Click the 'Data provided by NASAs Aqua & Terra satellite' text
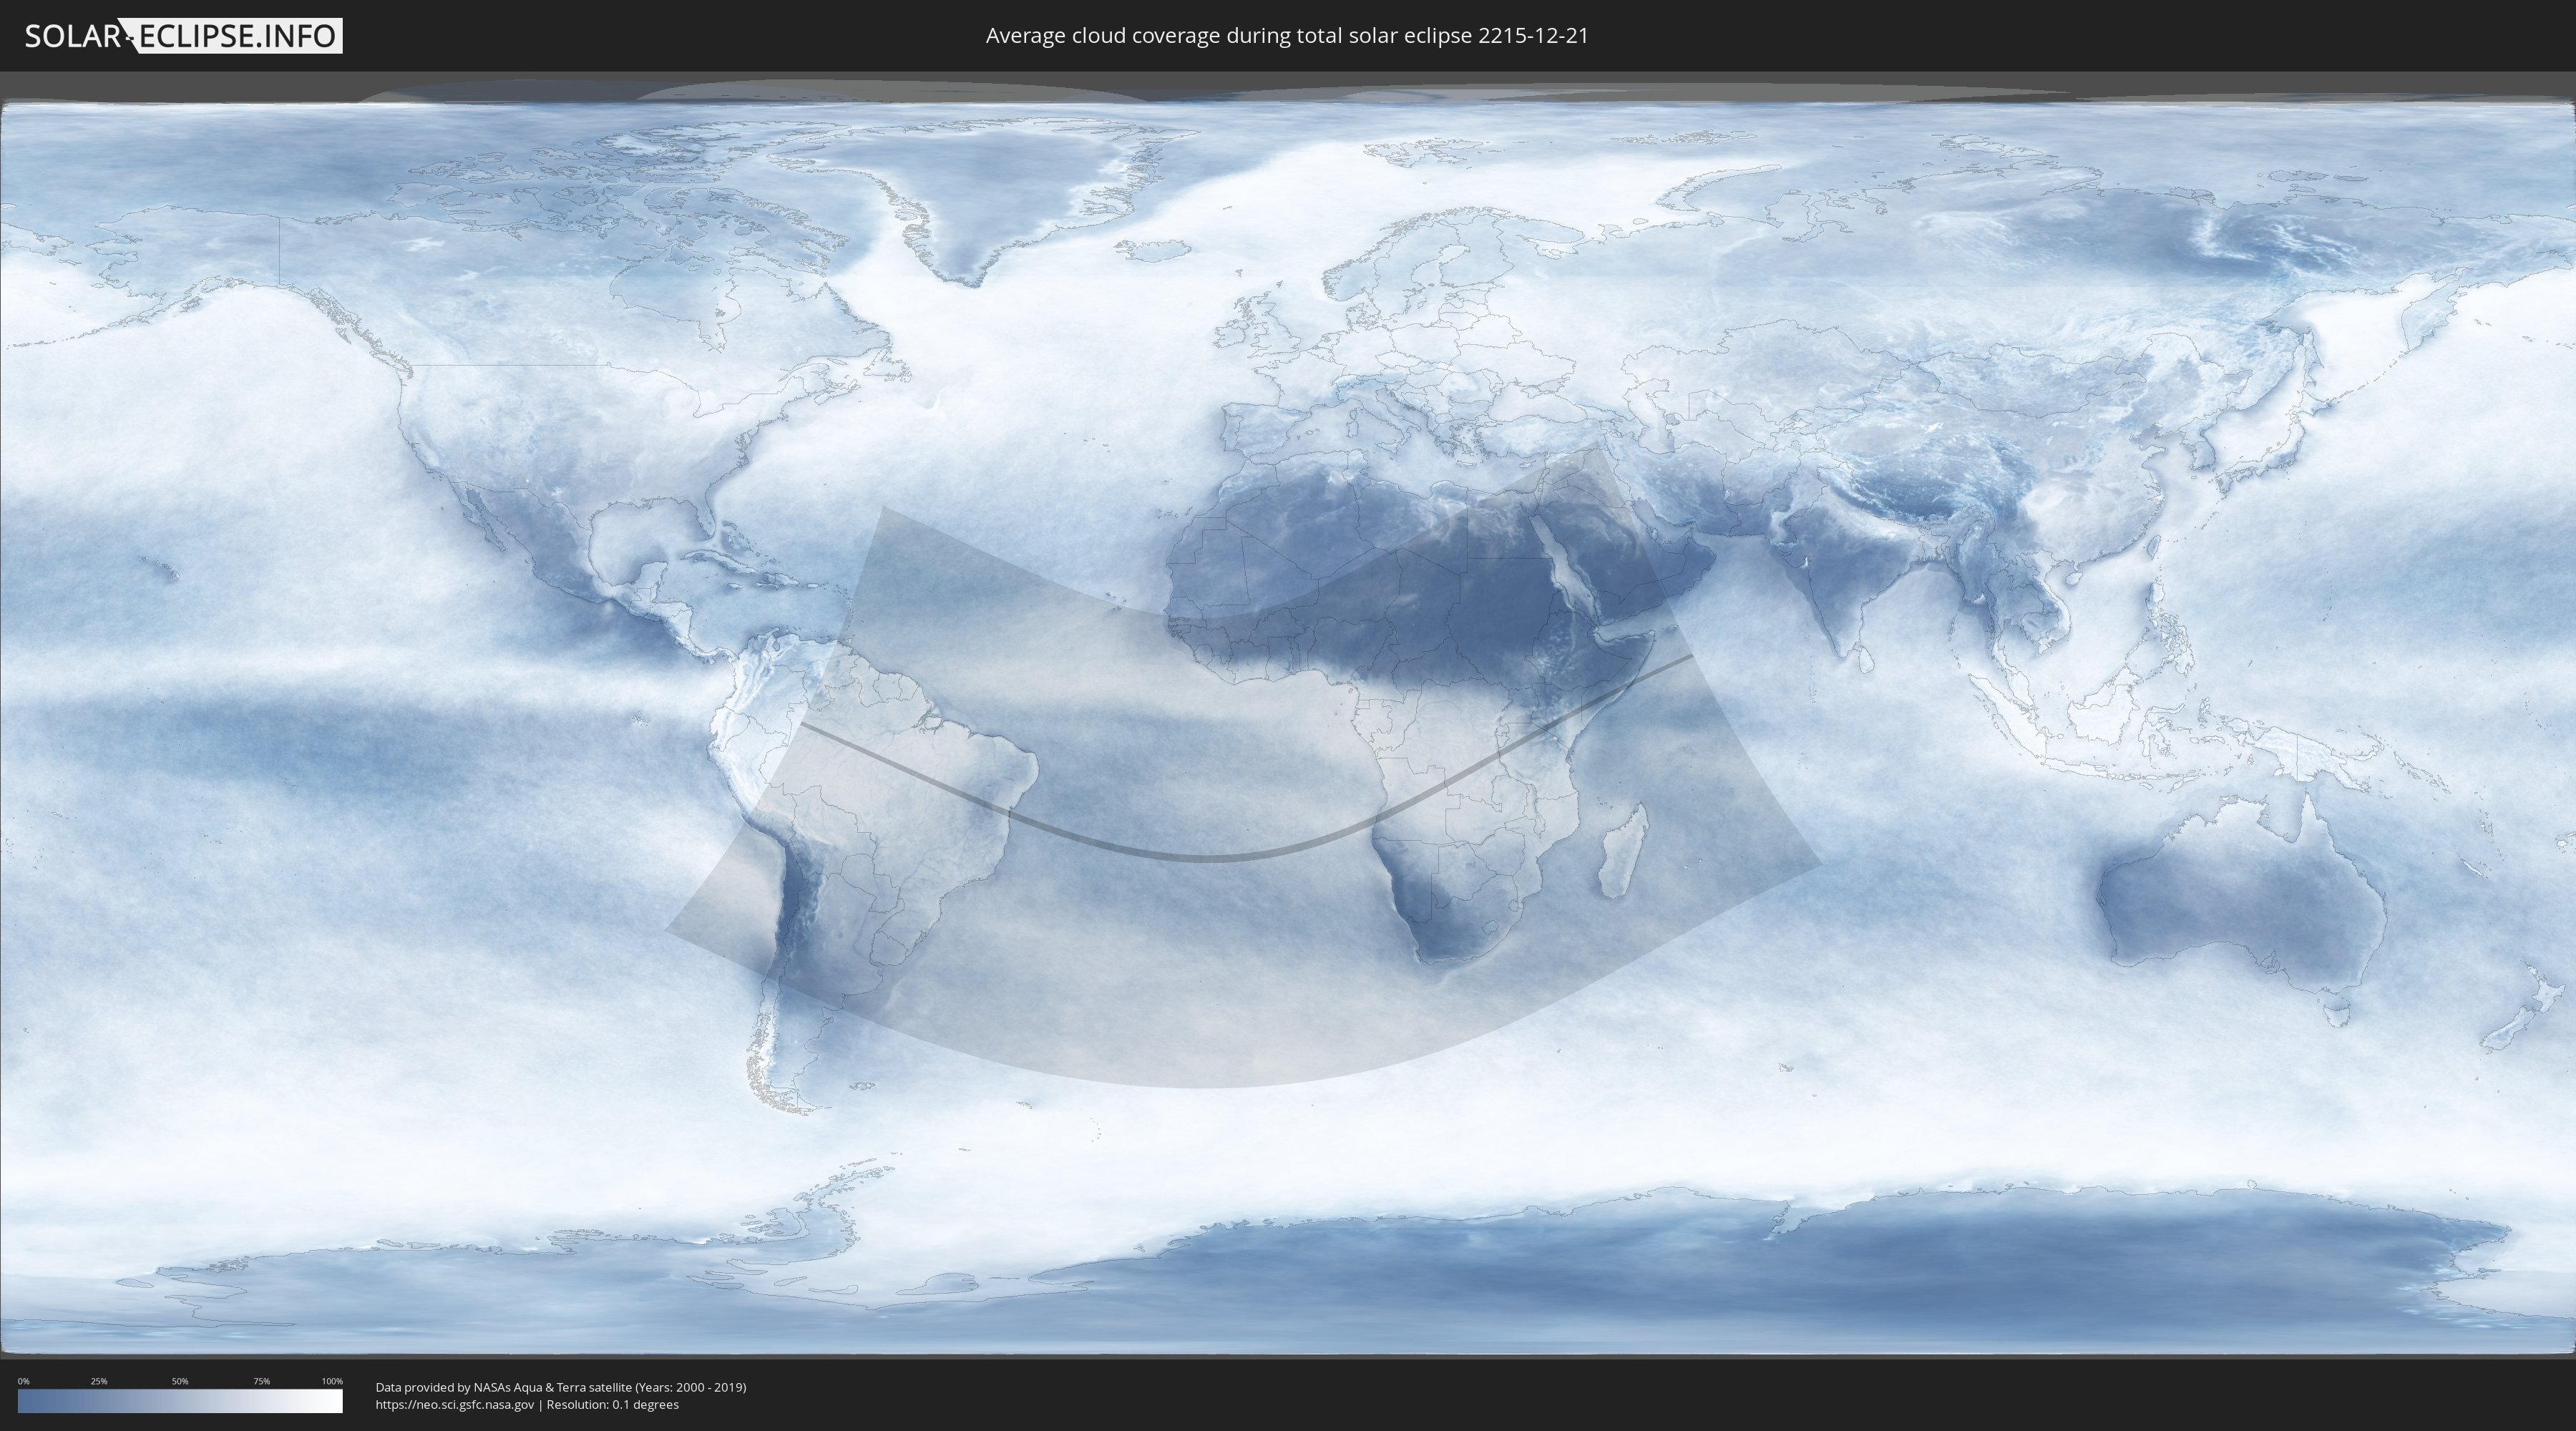The width and height of the screenshot is (2576, 1431). [503, 1387]
